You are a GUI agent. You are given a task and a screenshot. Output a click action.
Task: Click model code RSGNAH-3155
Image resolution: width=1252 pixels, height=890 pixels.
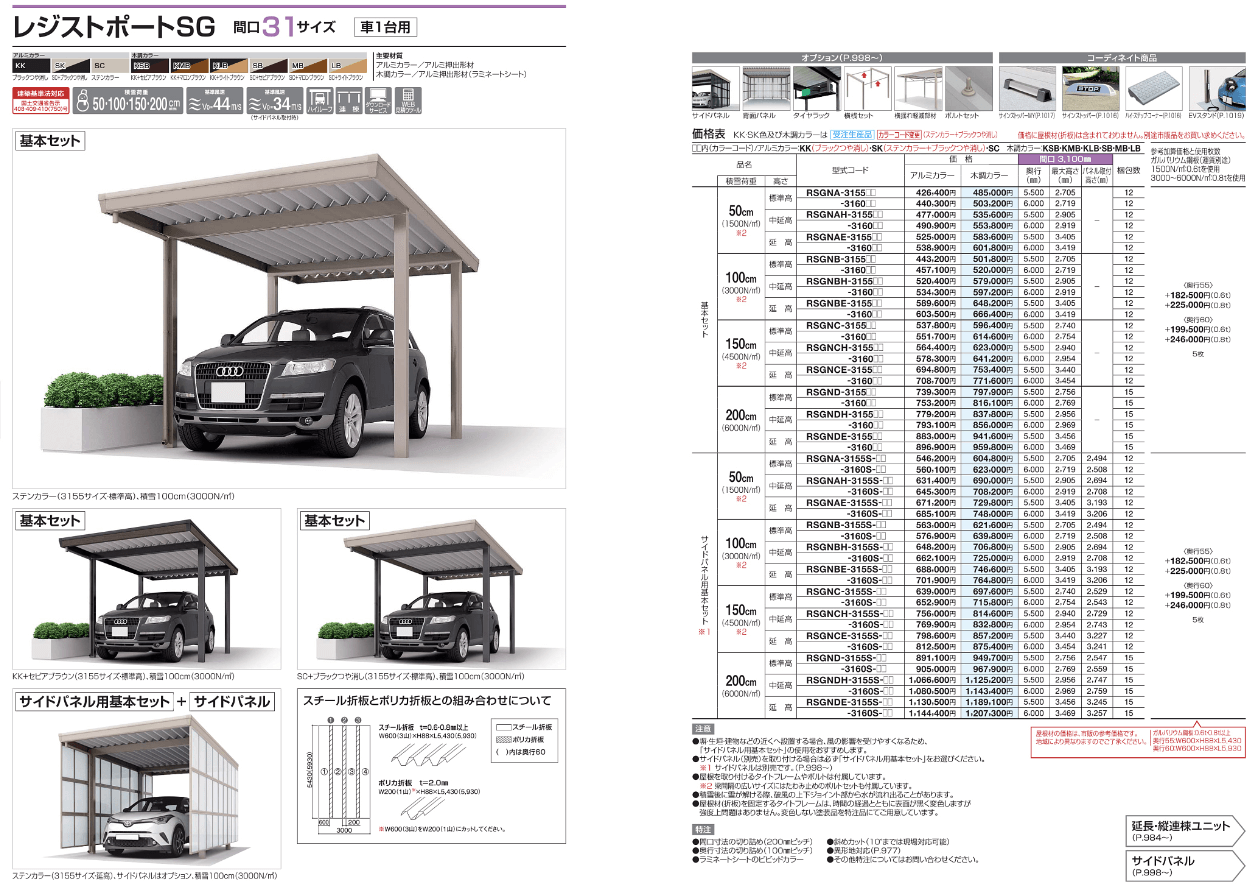point(844,214)
